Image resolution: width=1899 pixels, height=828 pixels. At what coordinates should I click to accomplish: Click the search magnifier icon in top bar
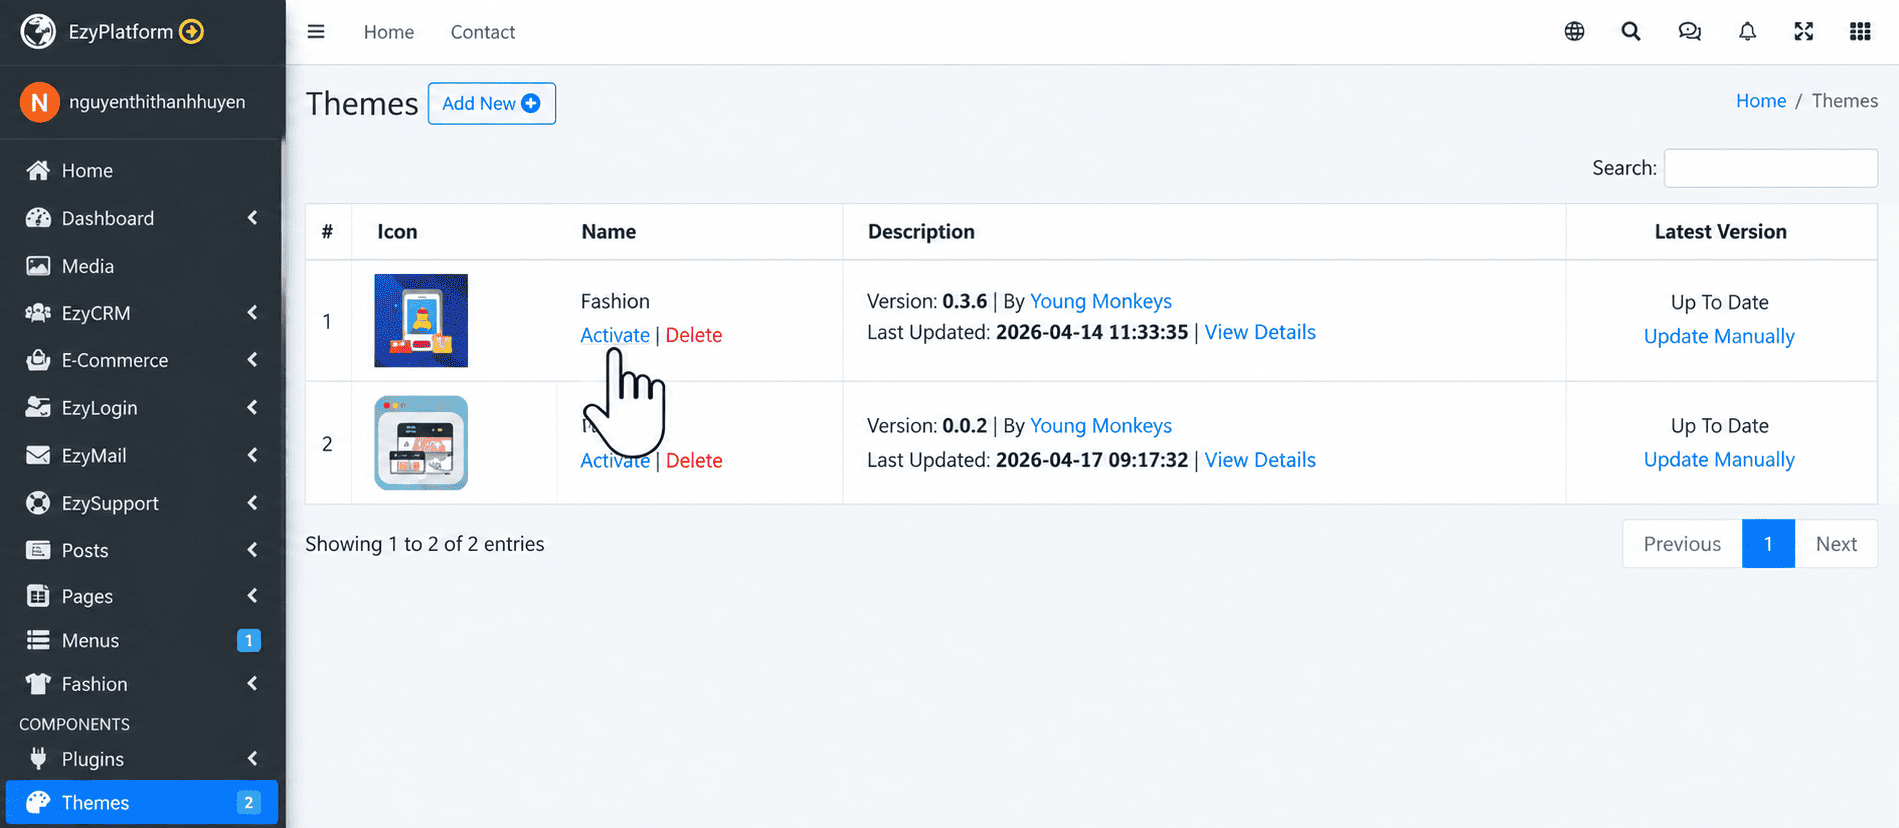click(1631, 32)
